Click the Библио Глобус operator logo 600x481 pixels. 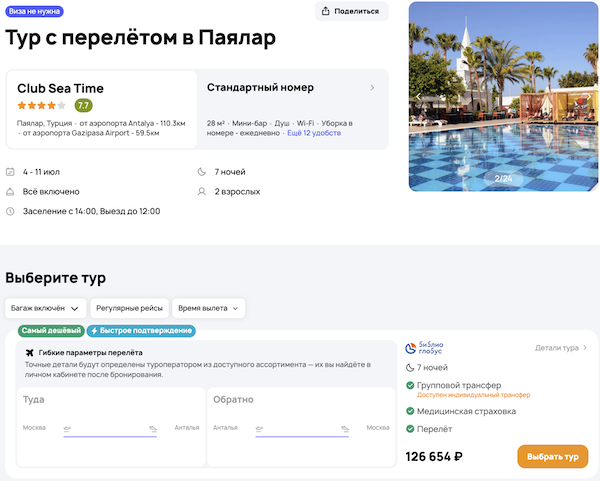[x=424, y=348]
